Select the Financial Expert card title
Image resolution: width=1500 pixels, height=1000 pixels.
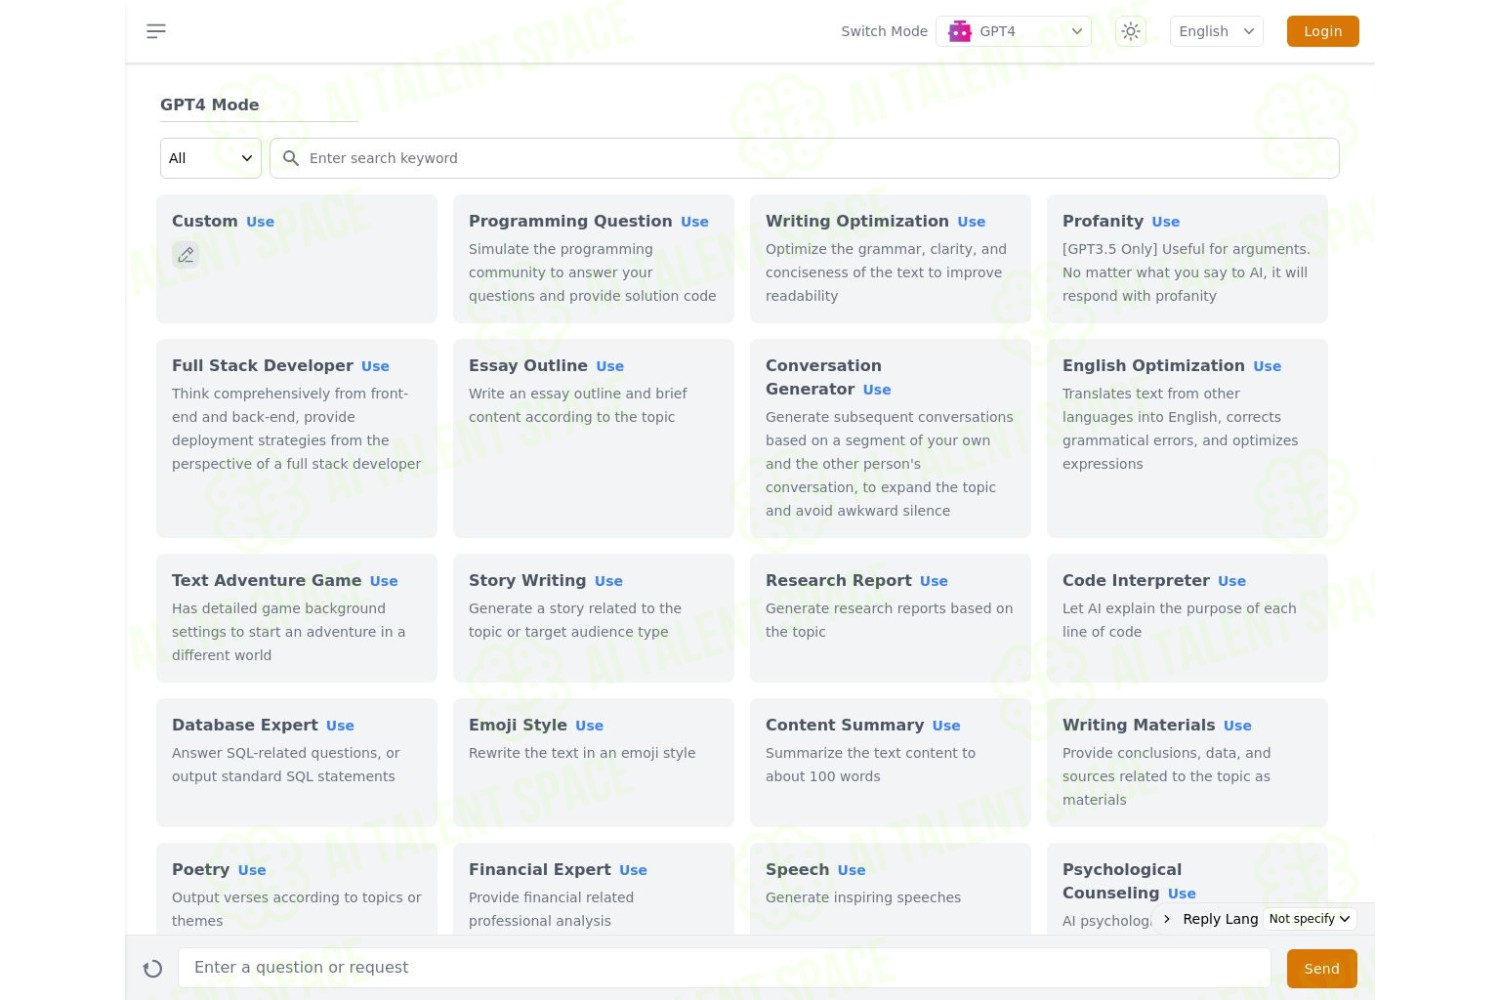pos(540,869)
